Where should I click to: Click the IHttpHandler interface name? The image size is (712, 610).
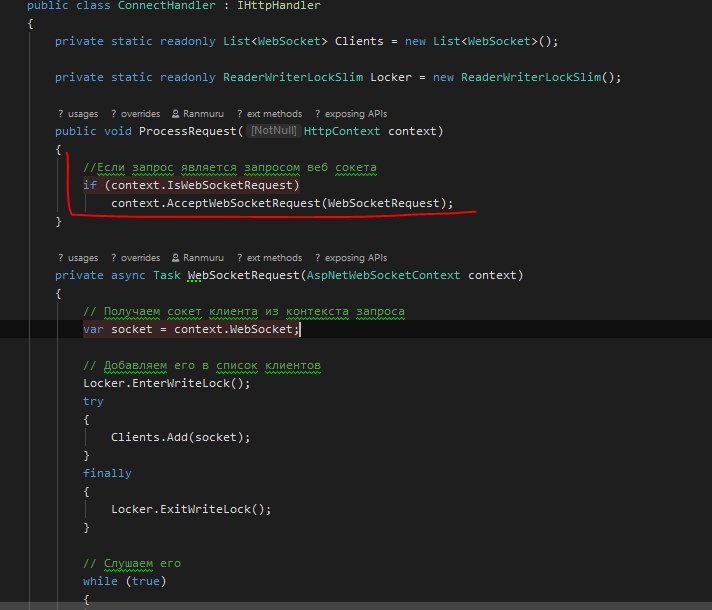(x=279, y=5)
